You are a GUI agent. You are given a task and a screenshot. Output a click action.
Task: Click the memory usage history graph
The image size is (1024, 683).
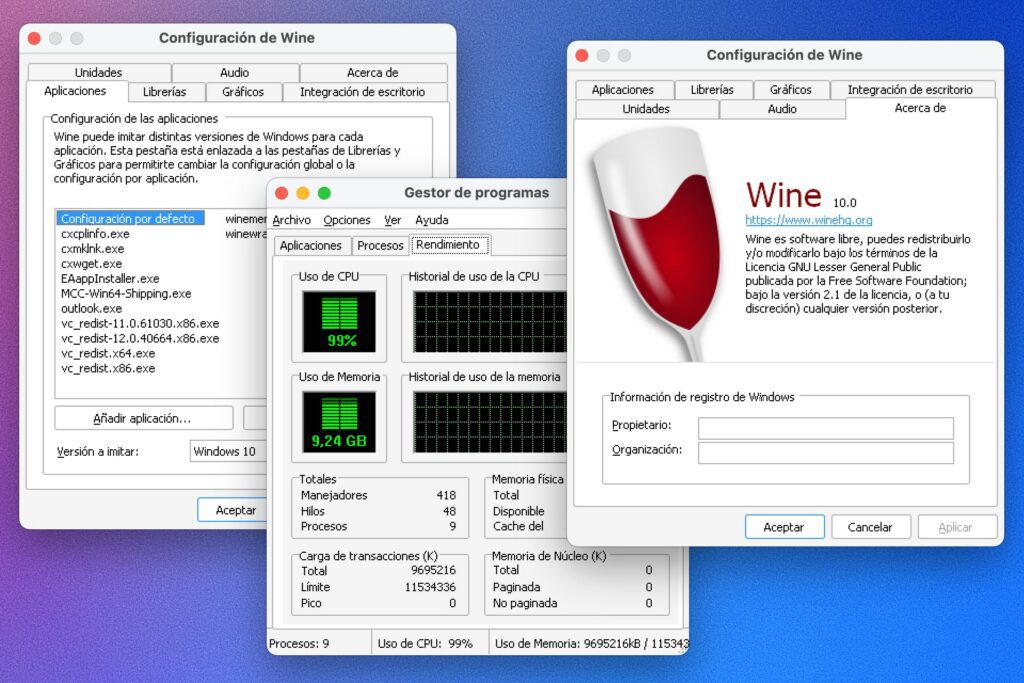(490, 422)
